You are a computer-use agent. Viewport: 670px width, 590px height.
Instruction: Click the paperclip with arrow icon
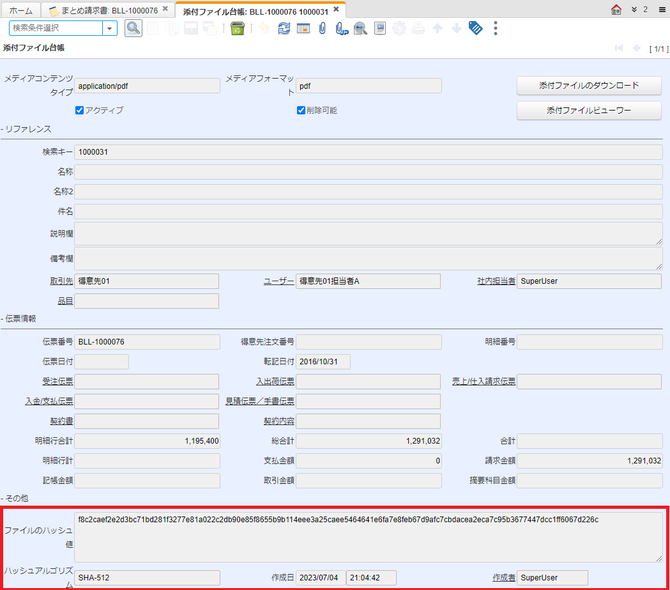pyautogui.click(x=341, y=28)
